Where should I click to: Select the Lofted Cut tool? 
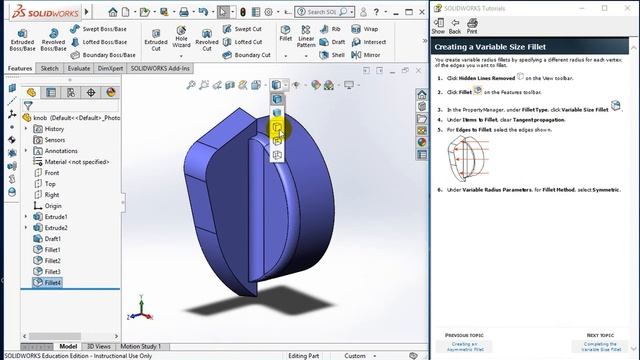242,42
